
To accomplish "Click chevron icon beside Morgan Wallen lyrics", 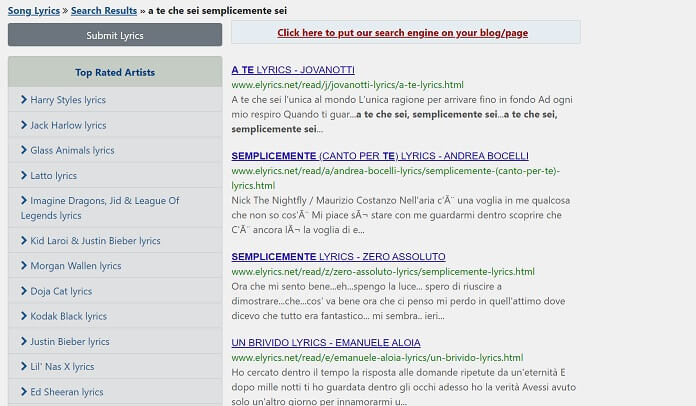I will tap(24, 265).
